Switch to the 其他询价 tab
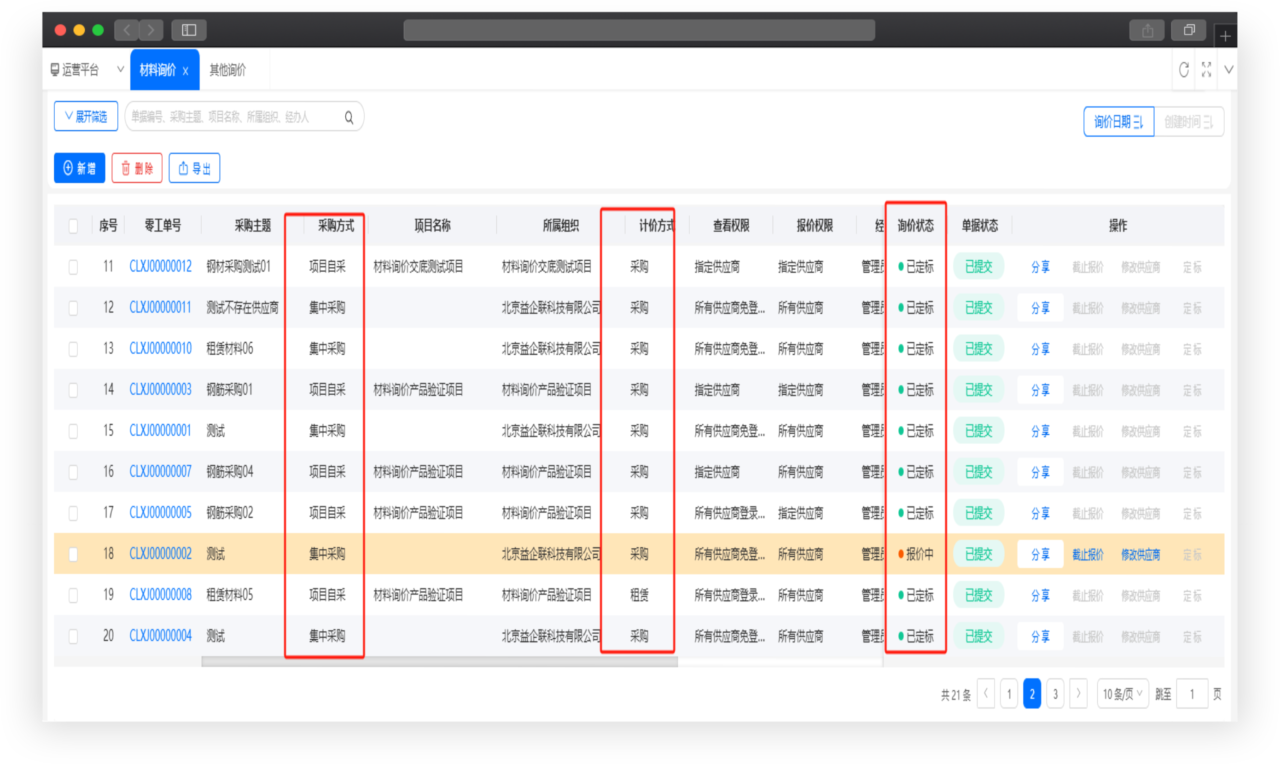 tap(227, 70)
